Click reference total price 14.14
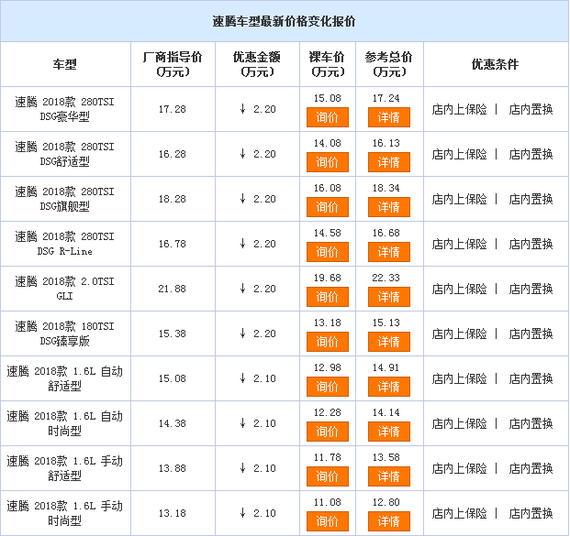This screenshot has width=570, height=536. [x=386, y=412]
